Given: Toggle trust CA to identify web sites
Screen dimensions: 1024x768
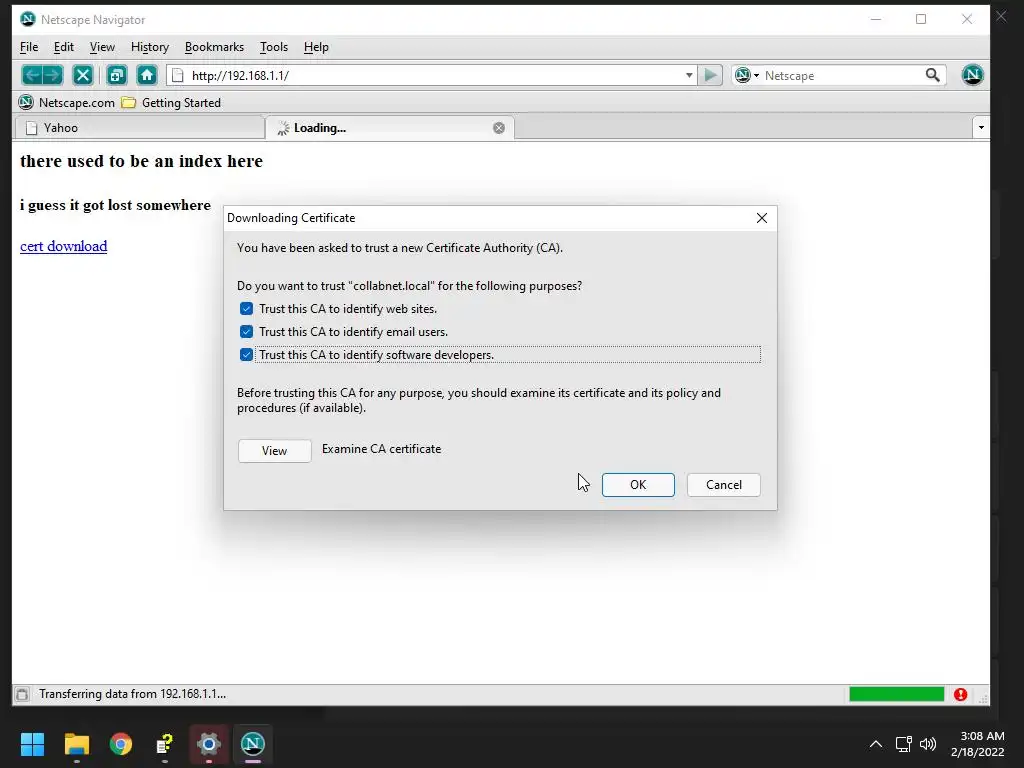Looking at the screenshot, I should (246, 309).
